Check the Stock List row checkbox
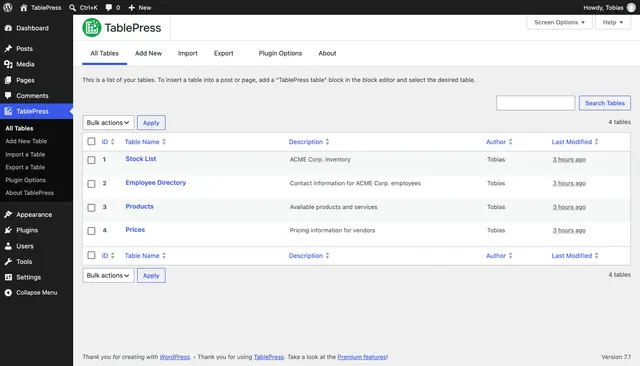The width and height of the screenshot is (640, 366). pos(91,160)
